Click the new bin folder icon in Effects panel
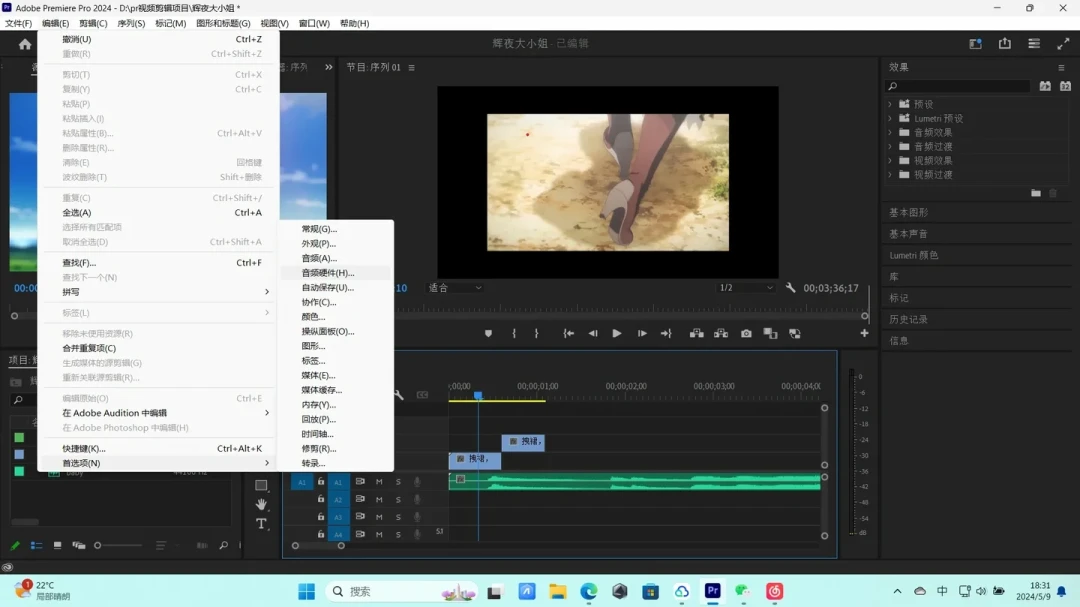 (x=1036, y=193)
